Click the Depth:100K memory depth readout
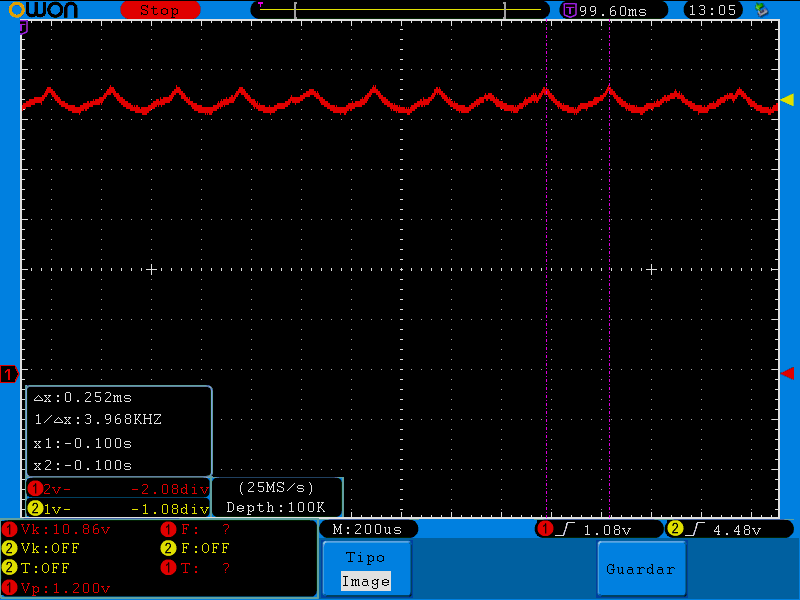 click(276, 507)
